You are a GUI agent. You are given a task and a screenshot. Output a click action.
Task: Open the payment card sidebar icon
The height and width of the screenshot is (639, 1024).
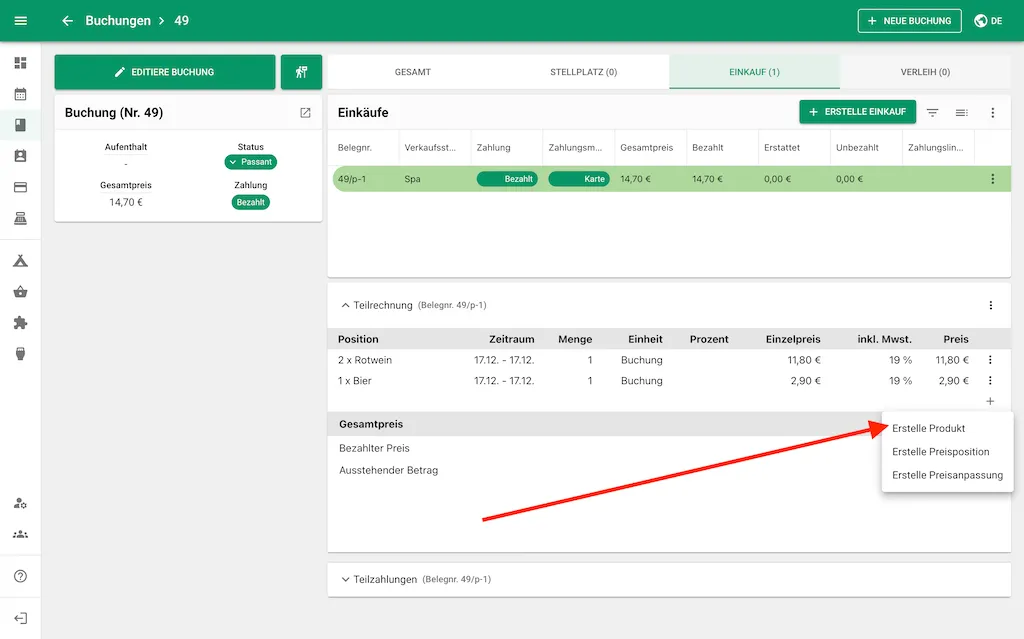pyautogui.click(x=20, y=188)
